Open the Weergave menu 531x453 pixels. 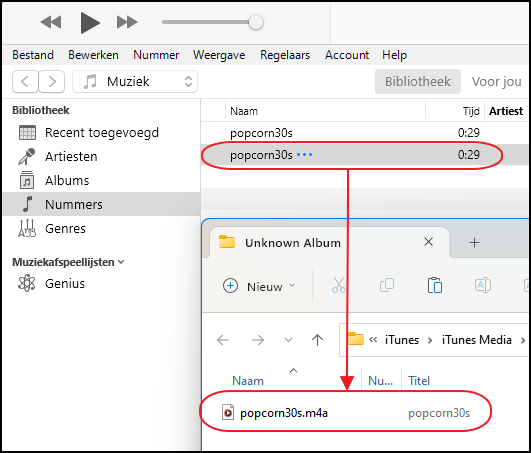(x=219, y=55)
